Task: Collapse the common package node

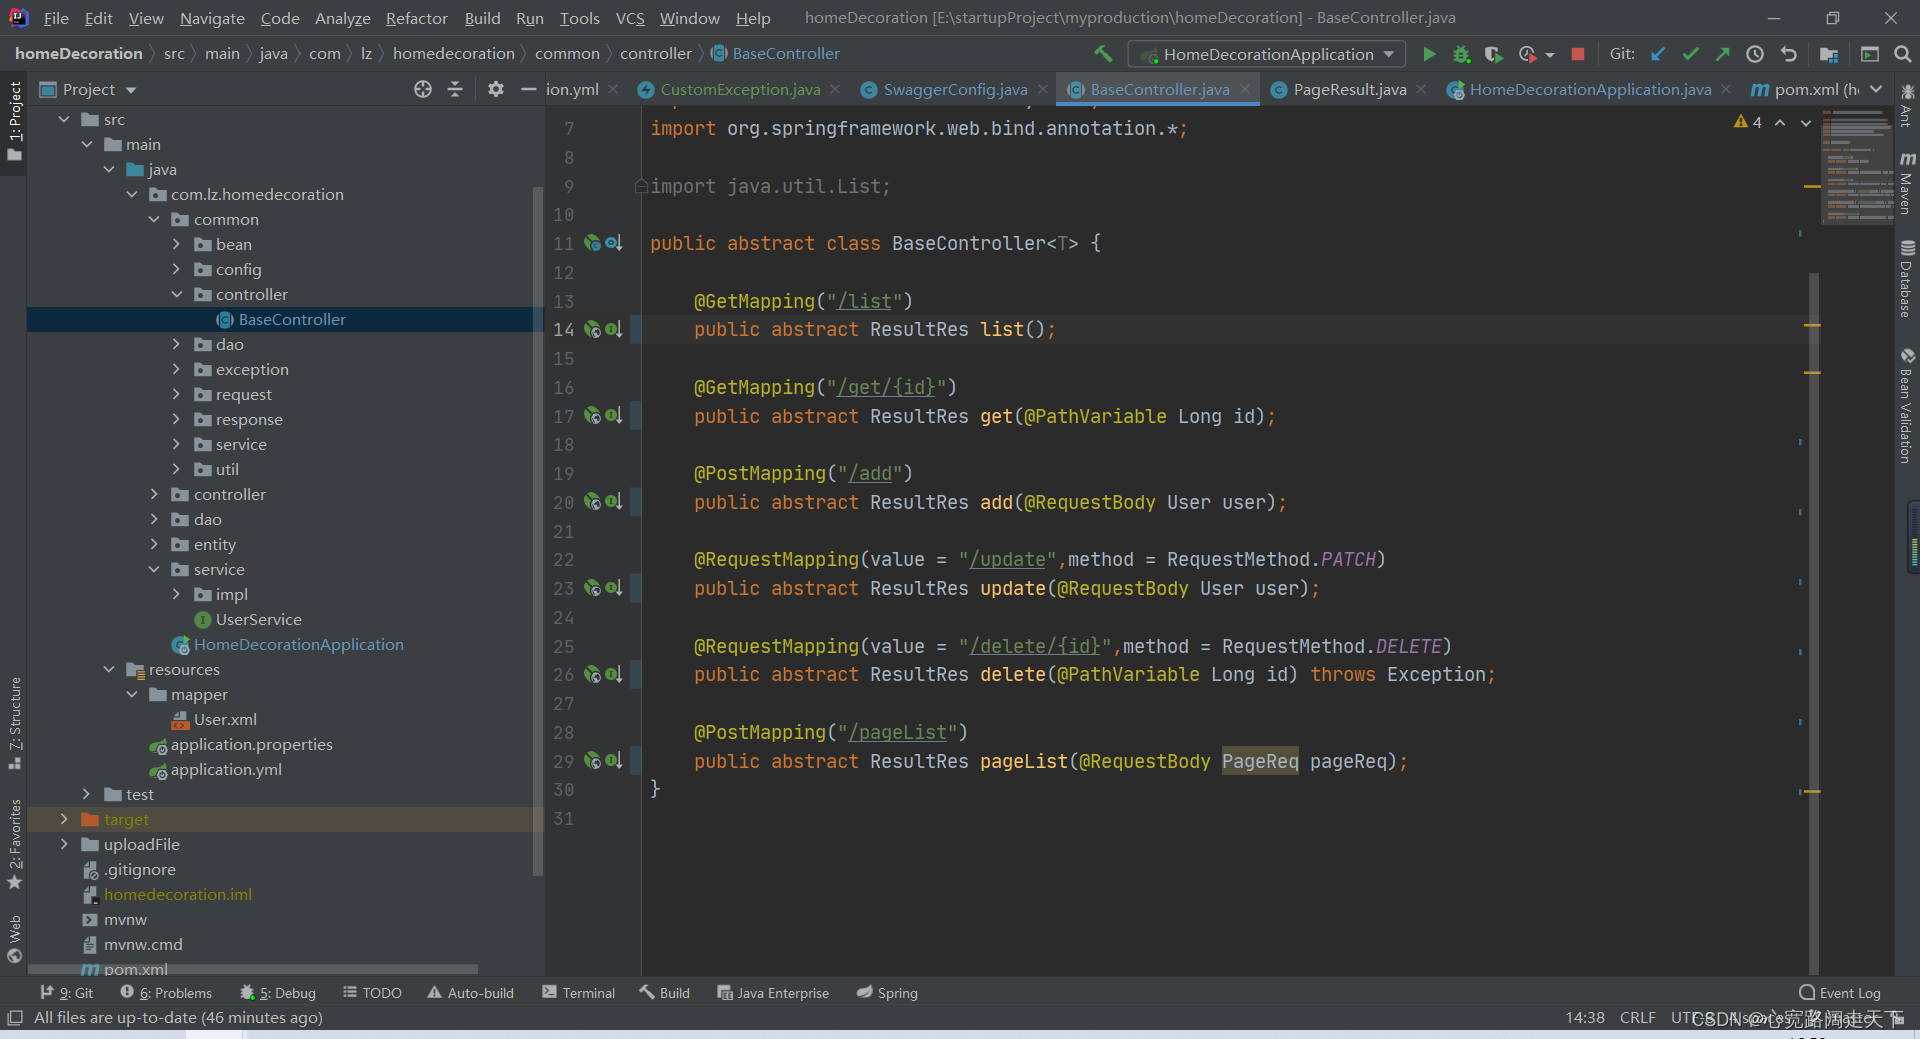Action: pos(154,219)
